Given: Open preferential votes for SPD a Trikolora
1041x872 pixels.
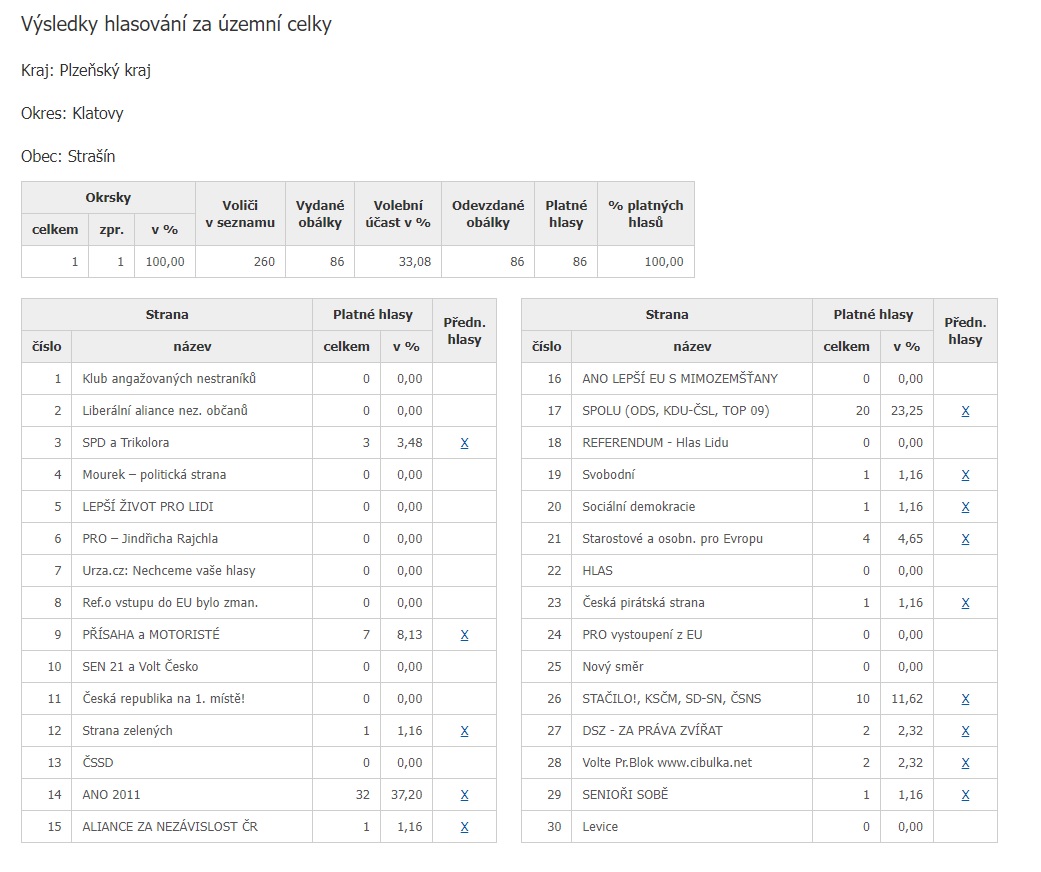Looking at the screenshot, I should pyautogui.click(x=464, y=443).
